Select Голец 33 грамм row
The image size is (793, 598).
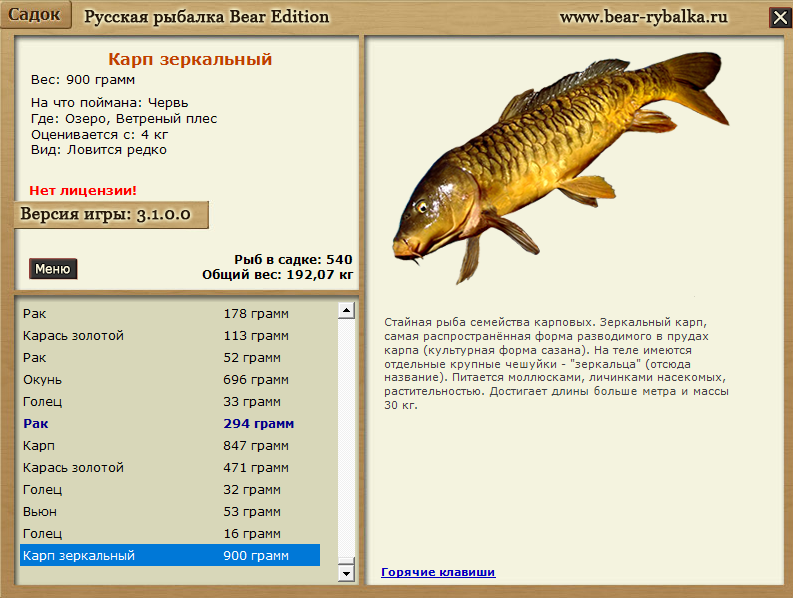click(170, 402)
